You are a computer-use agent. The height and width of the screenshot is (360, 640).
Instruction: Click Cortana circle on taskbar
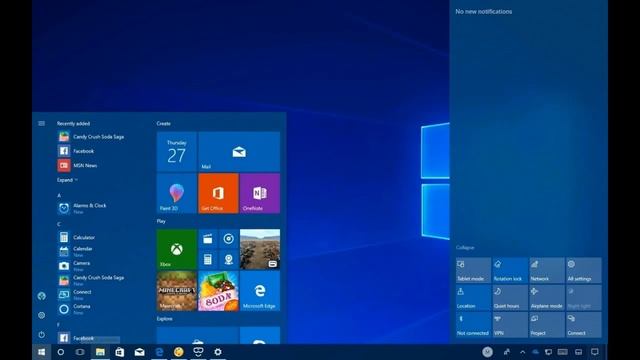(x=60, y=352)
